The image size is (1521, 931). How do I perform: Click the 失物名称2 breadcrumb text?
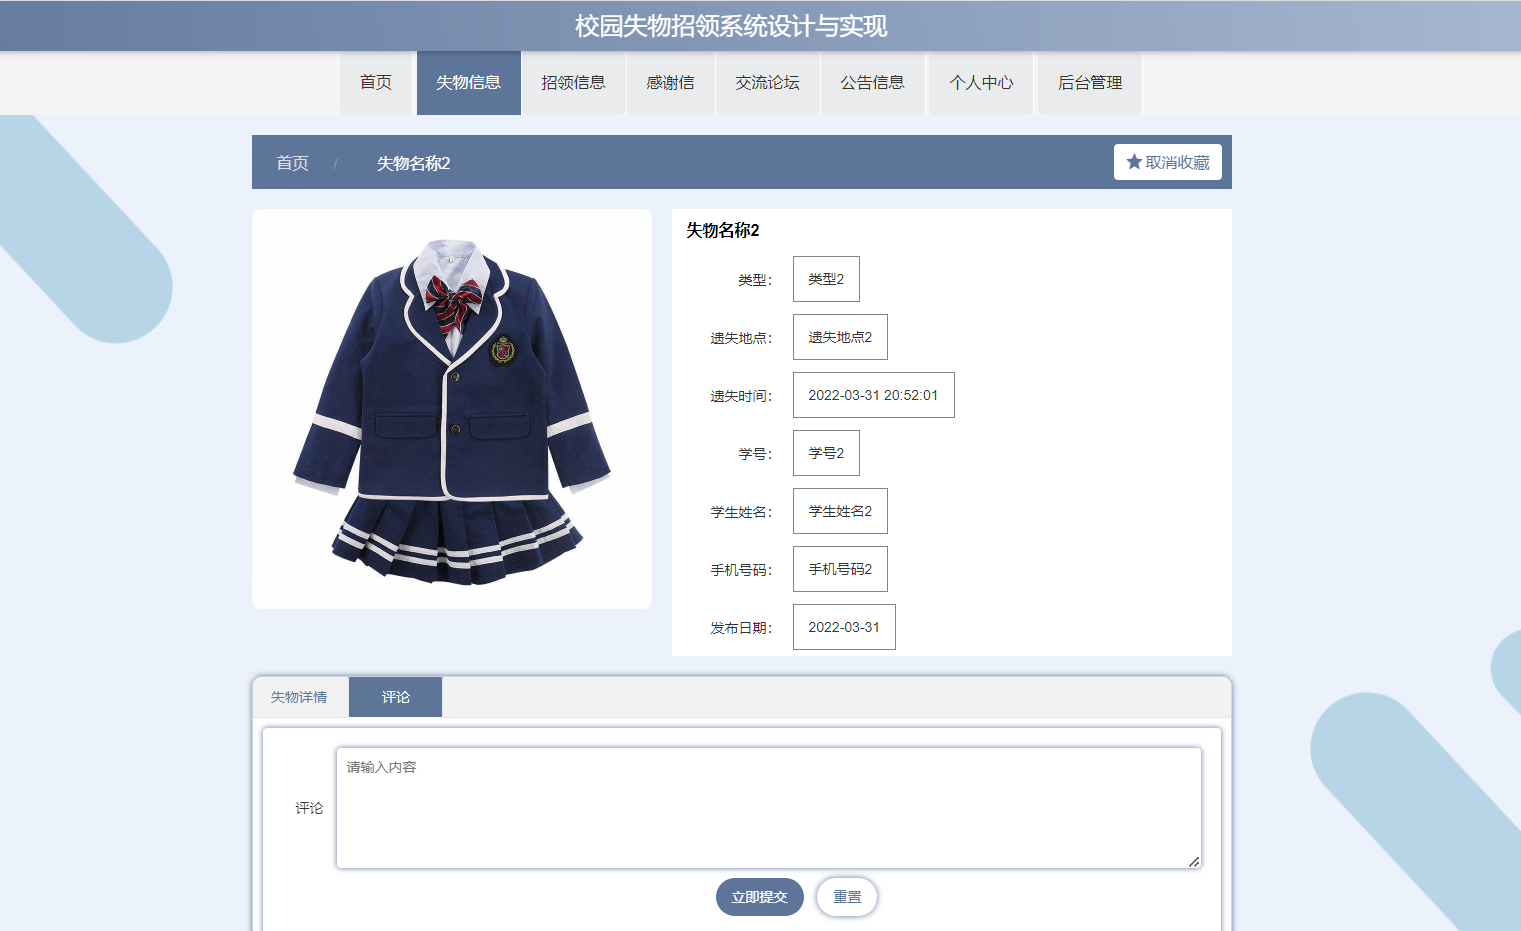click(x=413, y=163)
